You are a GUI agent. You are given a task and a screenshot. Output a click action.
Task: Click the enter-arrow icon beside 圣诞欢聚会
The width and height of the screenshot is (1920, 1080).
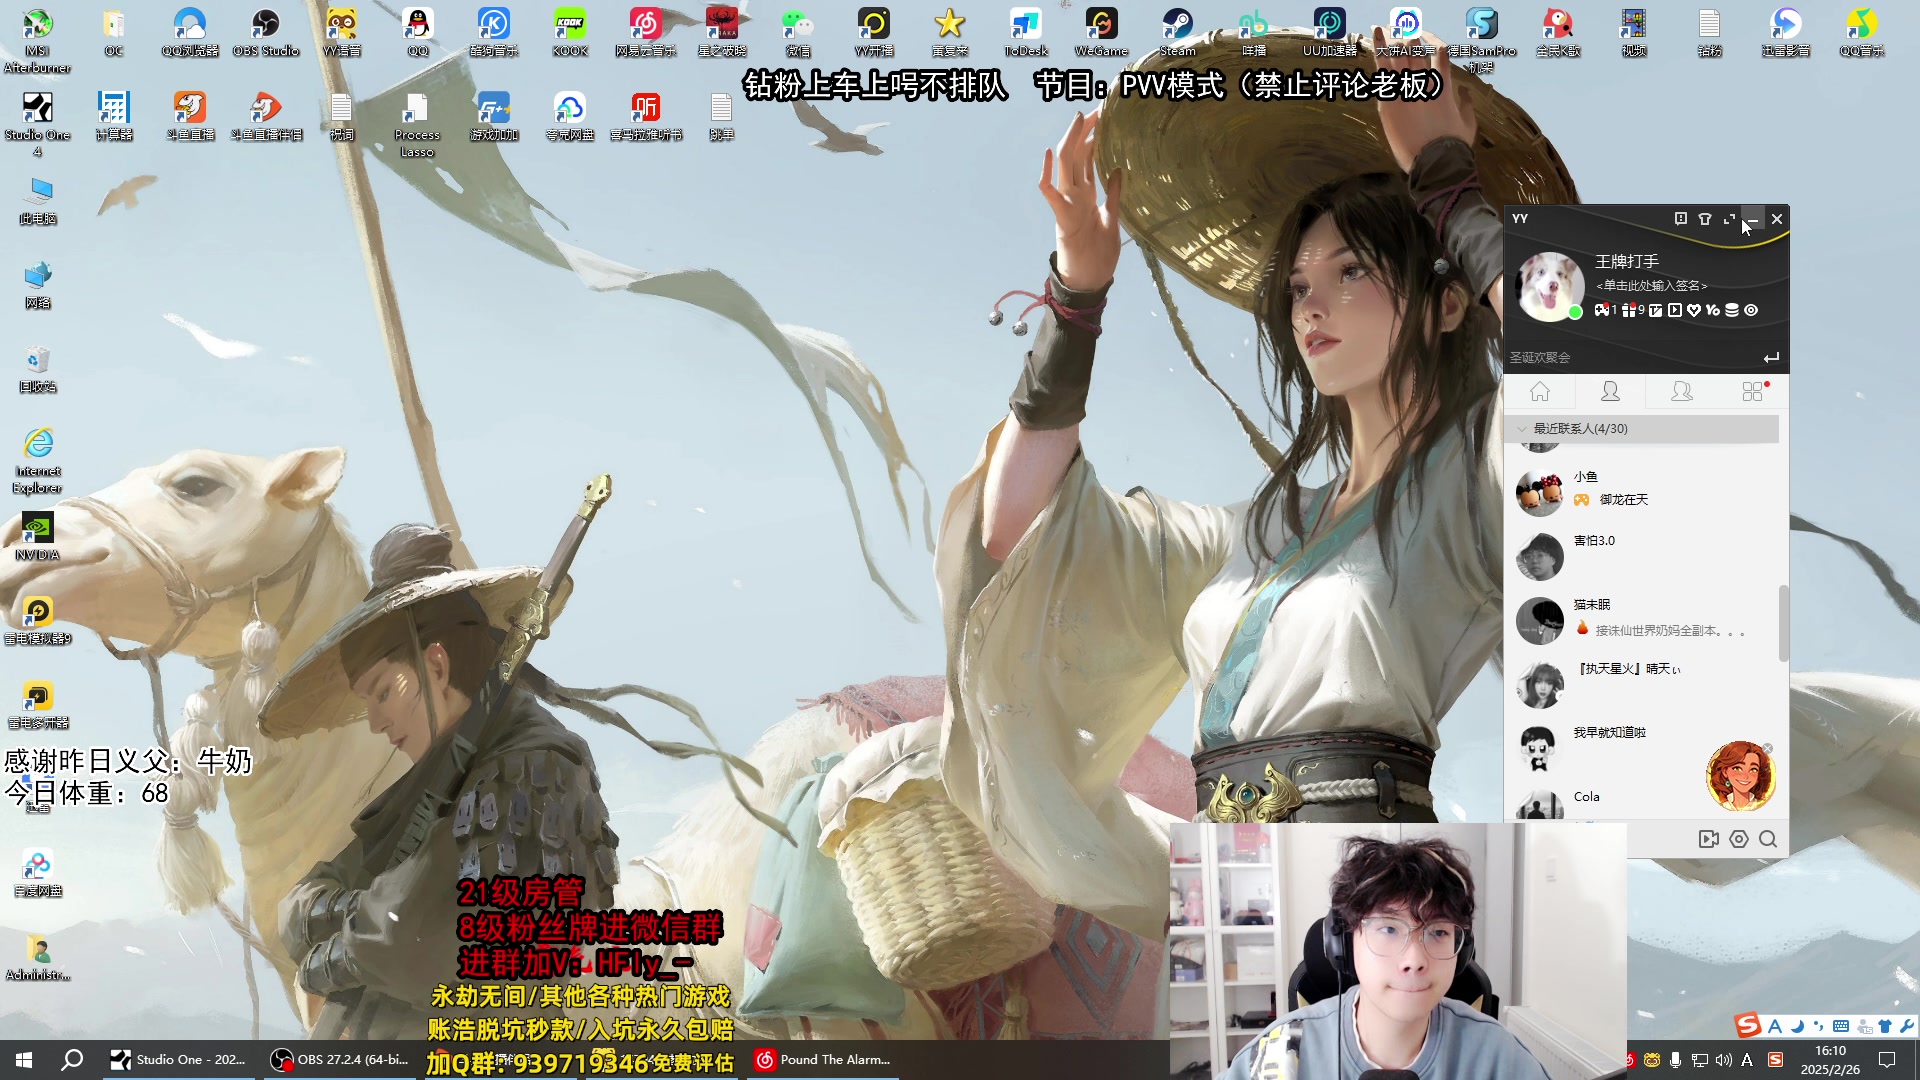click(1771, 357)
